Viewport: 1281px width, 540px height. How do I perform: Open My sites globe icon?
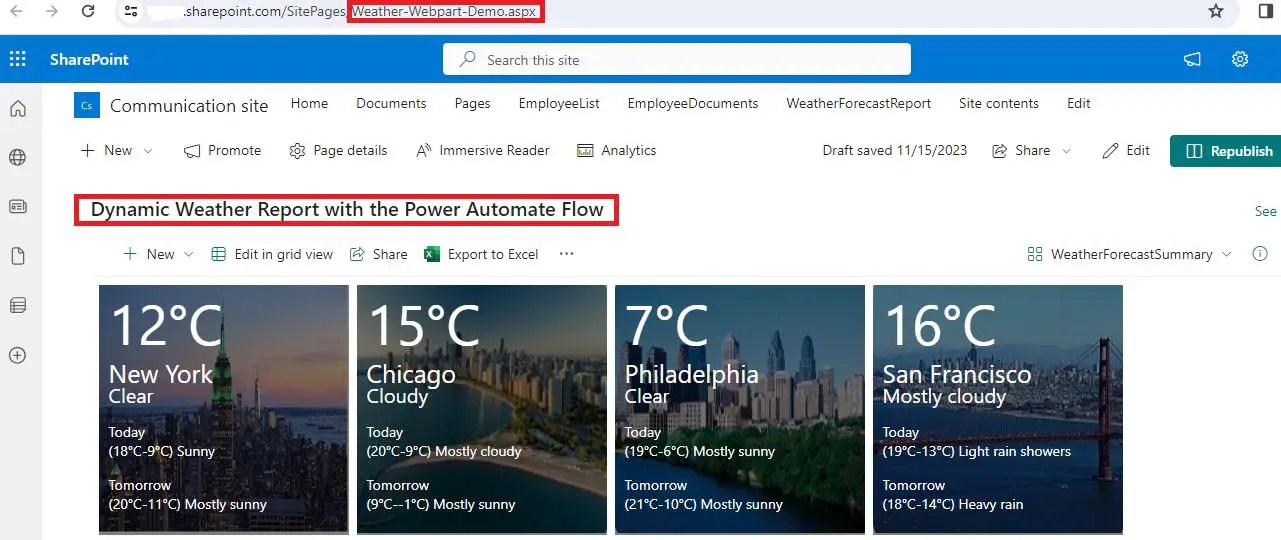(x=17, y=157)
